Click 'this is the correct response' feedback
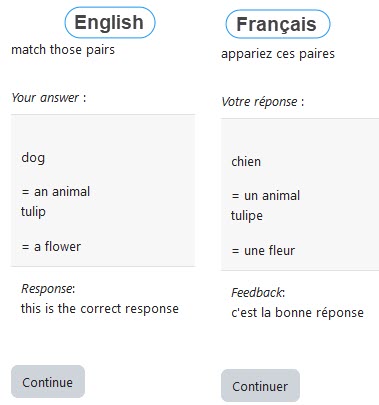 click(100, 309)
